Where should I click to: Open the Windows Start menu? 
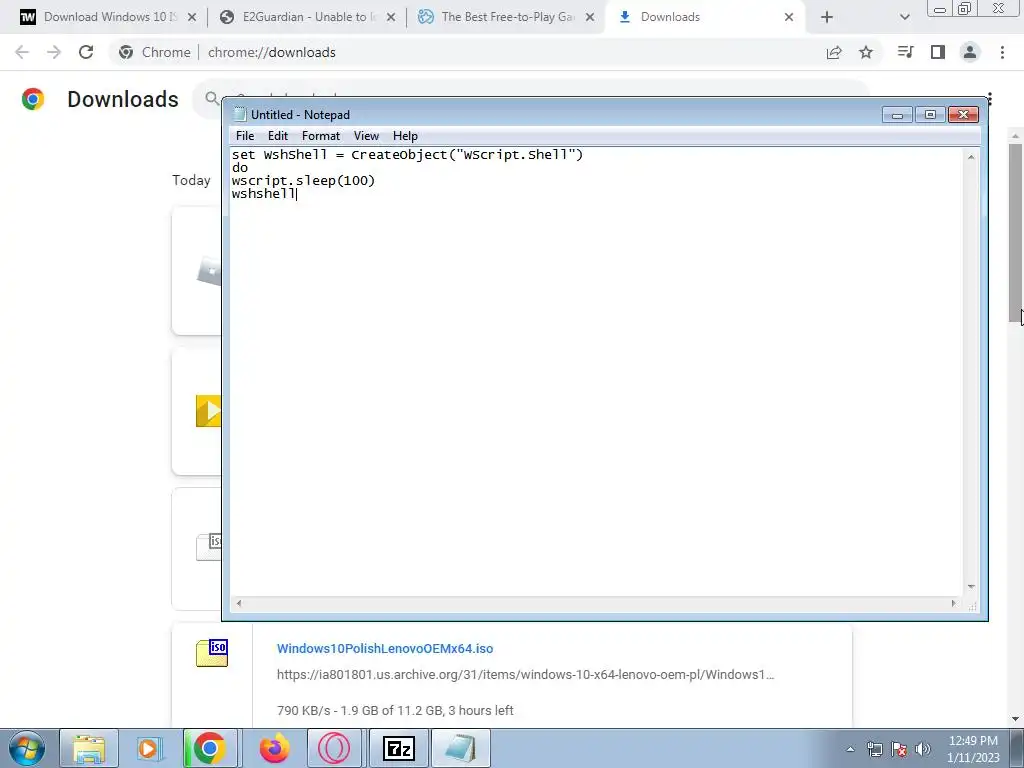27,749
